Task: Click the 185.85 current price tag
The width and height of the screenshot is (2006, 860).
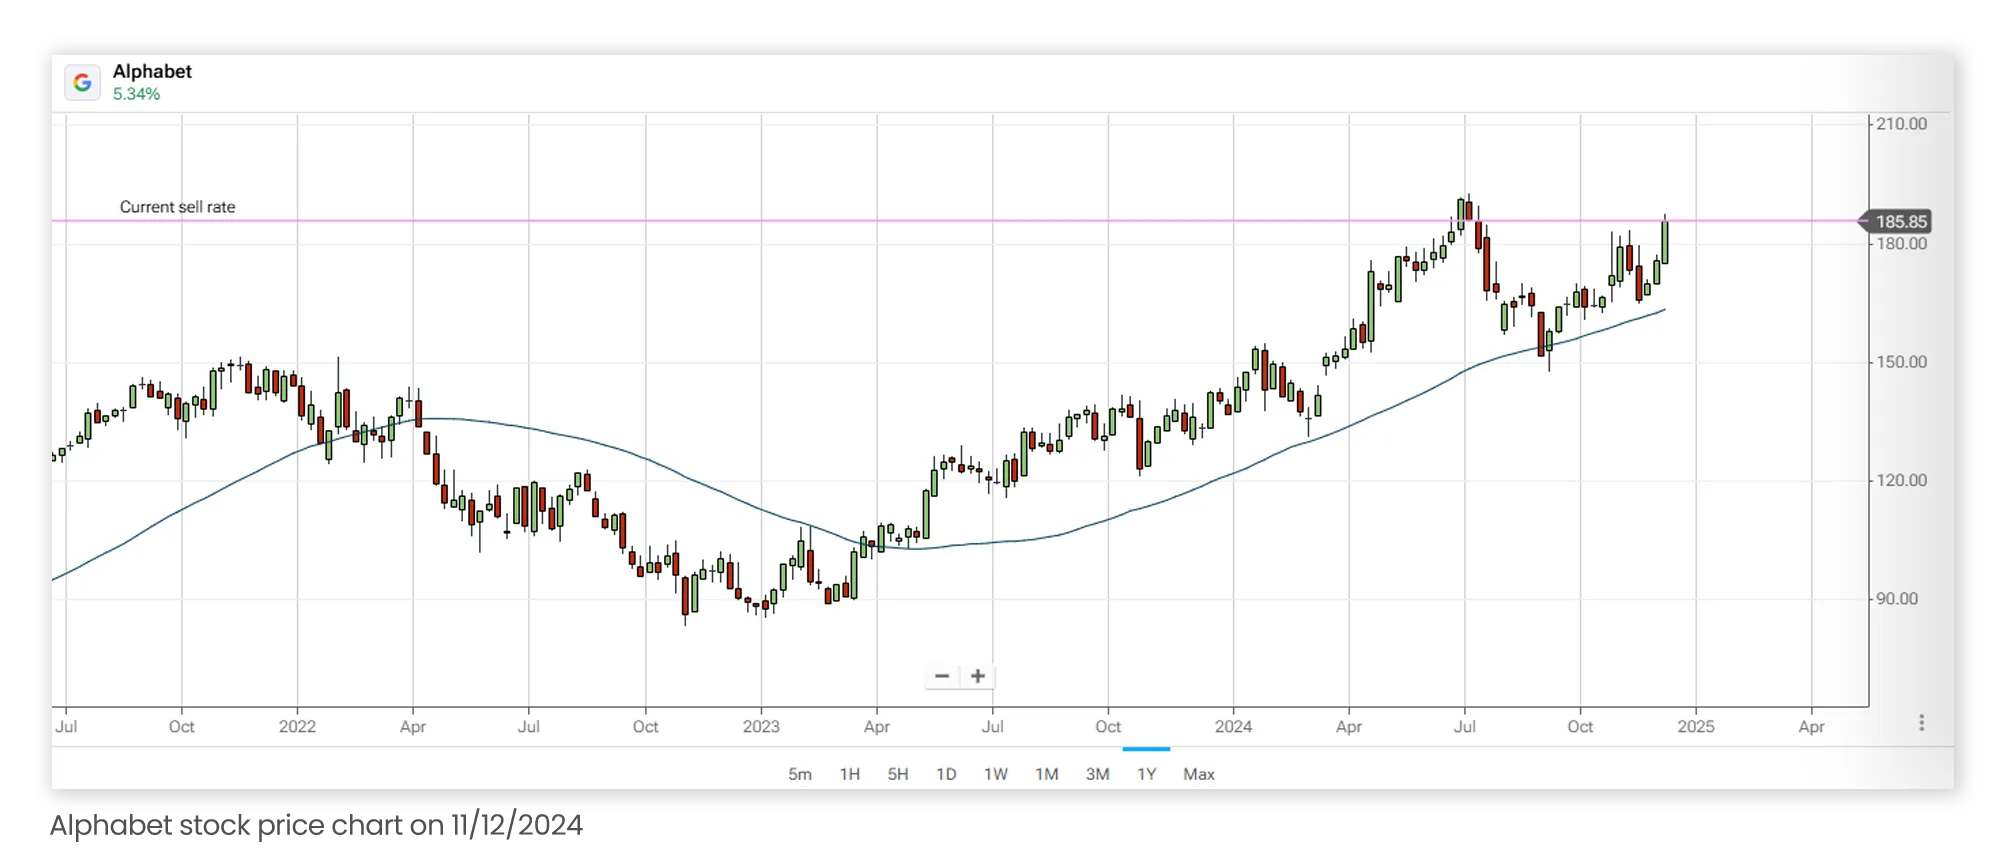Action: [1896, 221]
